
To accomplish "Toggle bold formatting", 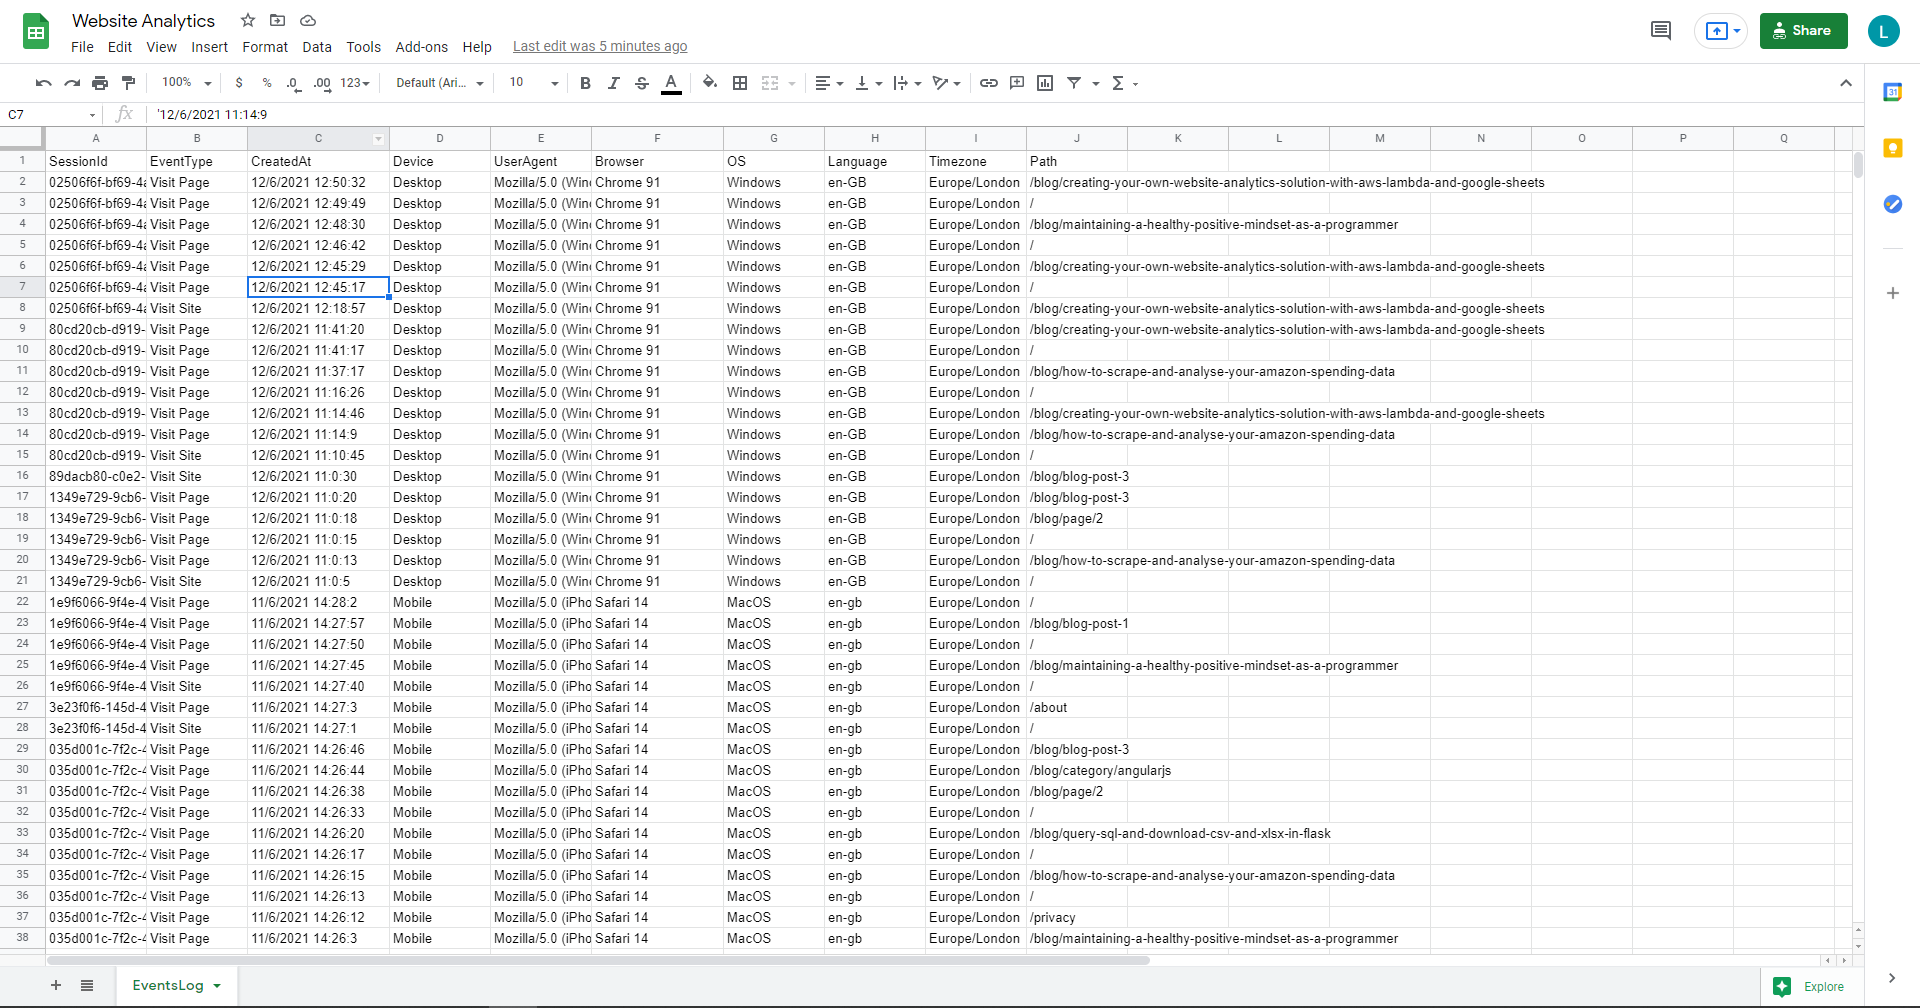I will click(x=585, y=83).
